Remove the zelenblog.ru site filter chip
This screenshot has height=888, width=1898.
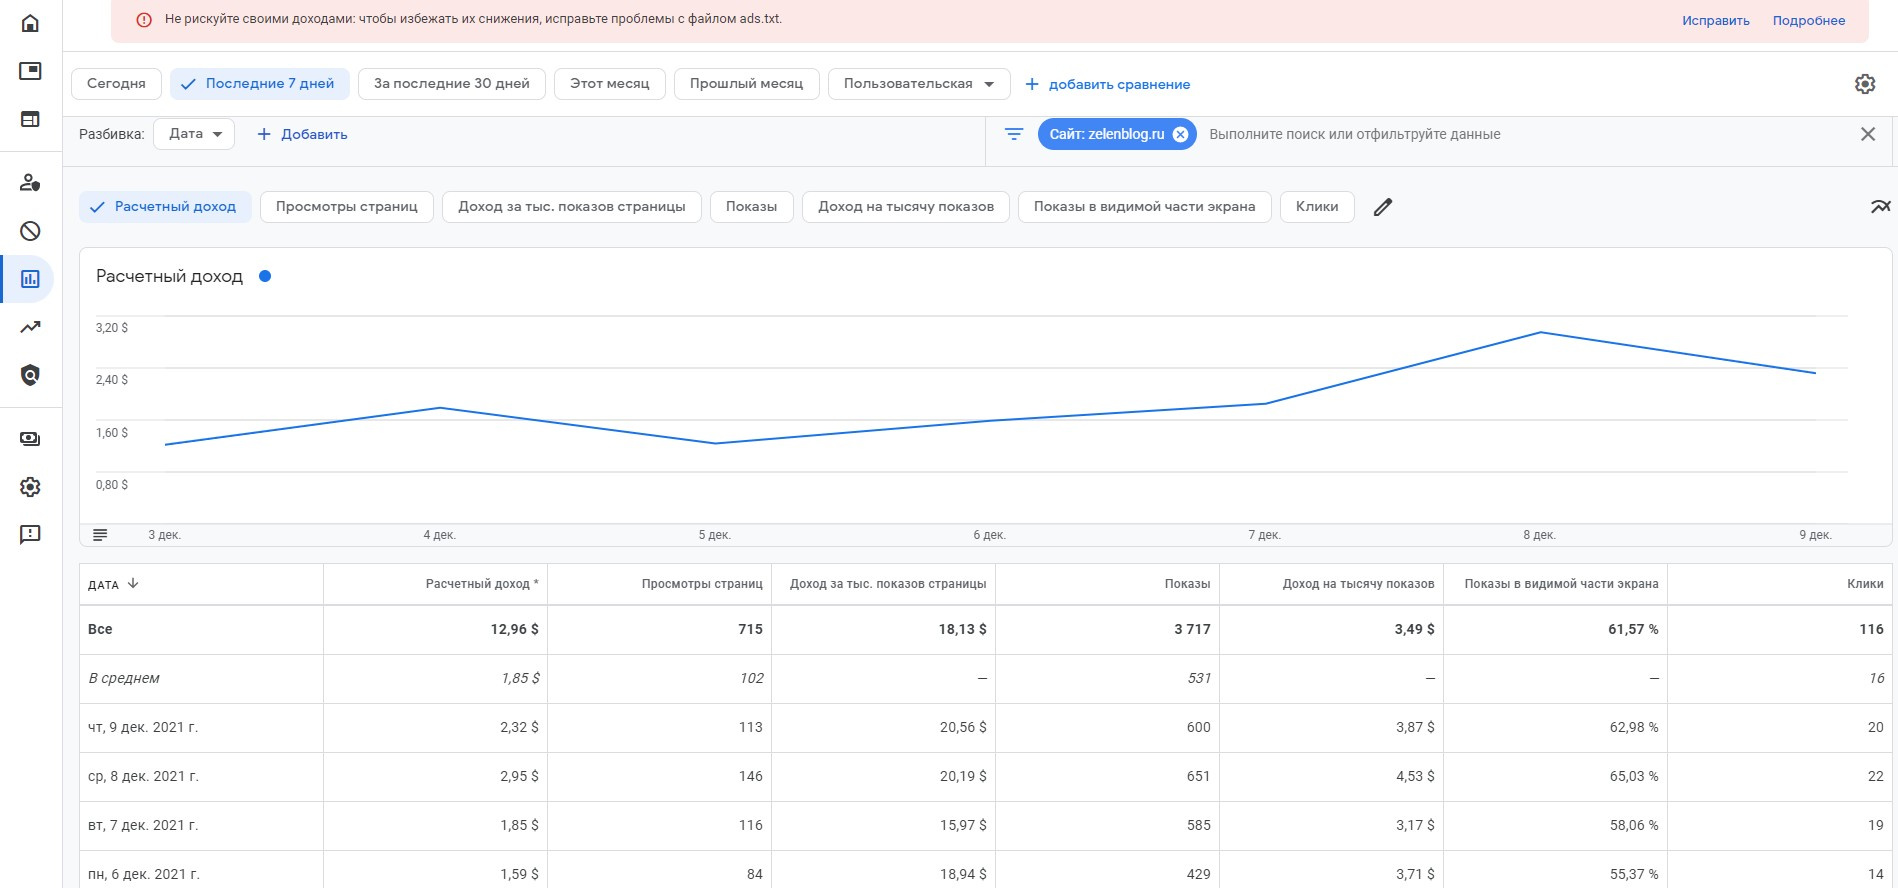[x=1180, y=134]
